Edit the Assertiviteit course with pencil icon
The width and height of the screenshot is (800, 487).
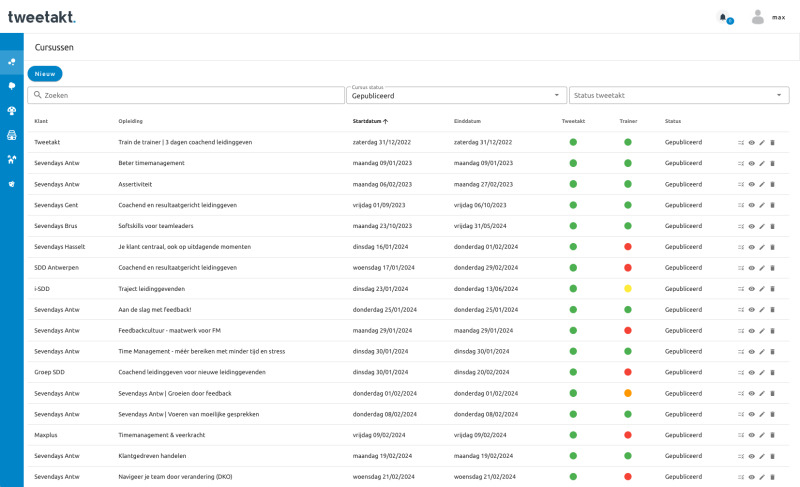coord(762,184)
